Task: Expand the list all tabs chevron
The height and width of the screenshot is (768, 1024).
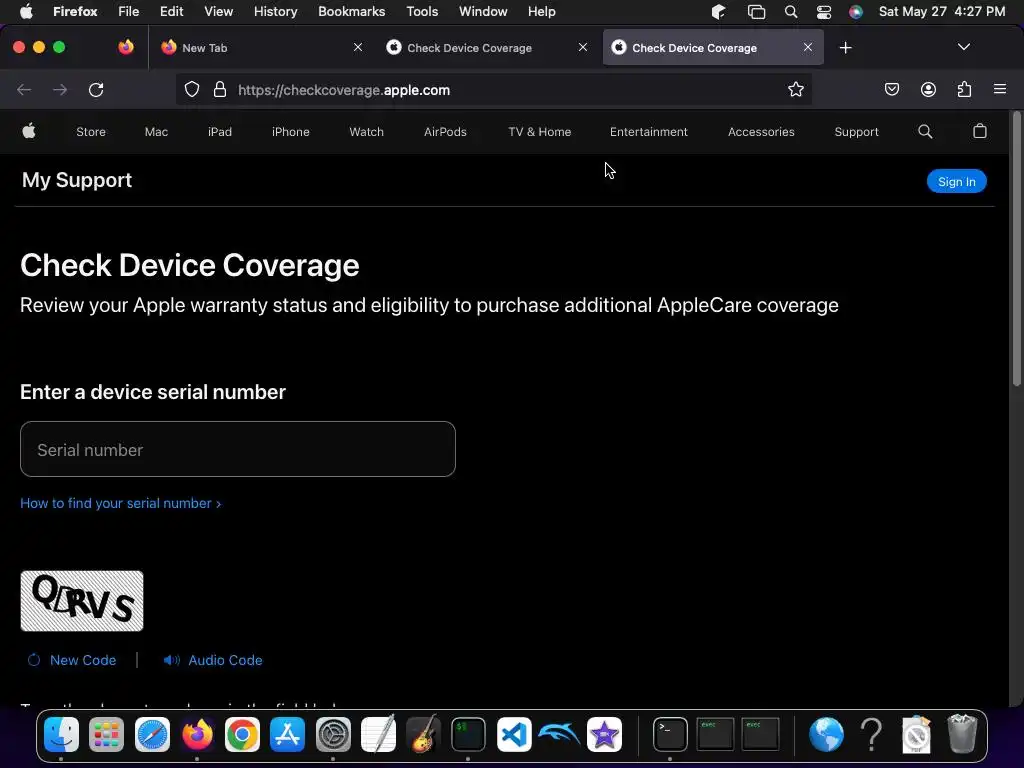Action: (964, 47)
